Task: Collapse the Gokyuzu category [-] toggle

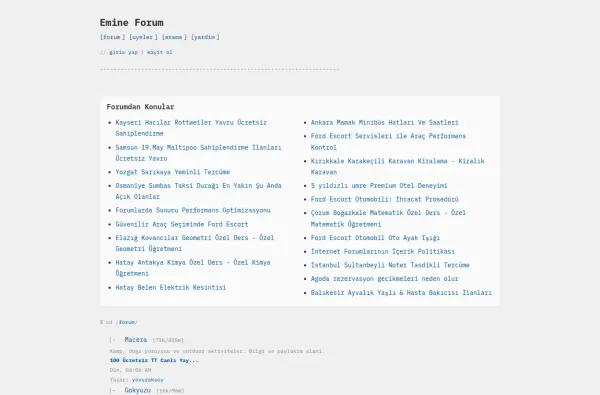Action: [112, 390]
